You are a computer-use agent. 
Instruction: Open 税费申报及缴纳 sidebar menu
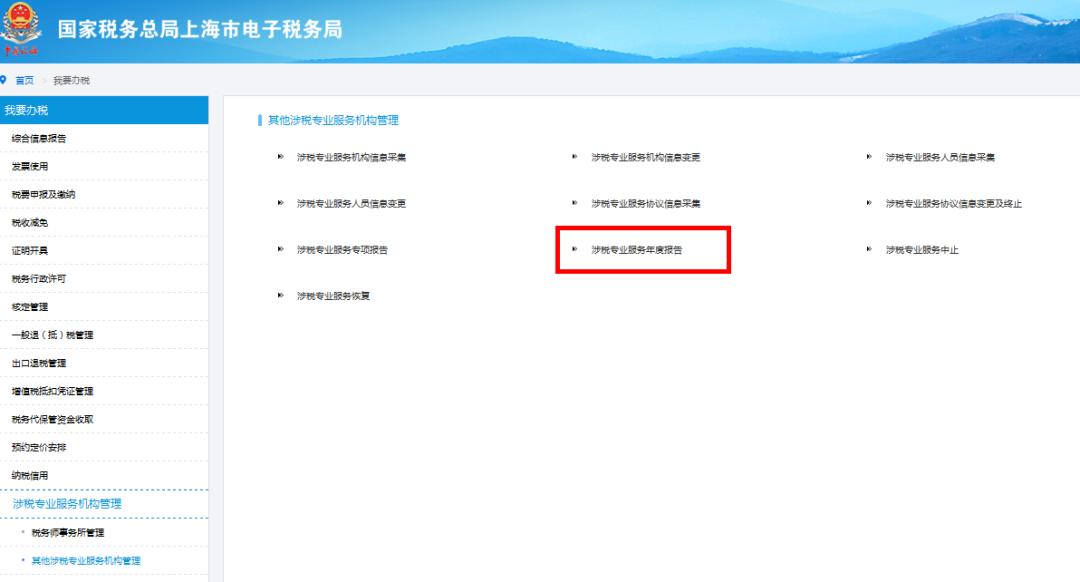pos(43,194)
